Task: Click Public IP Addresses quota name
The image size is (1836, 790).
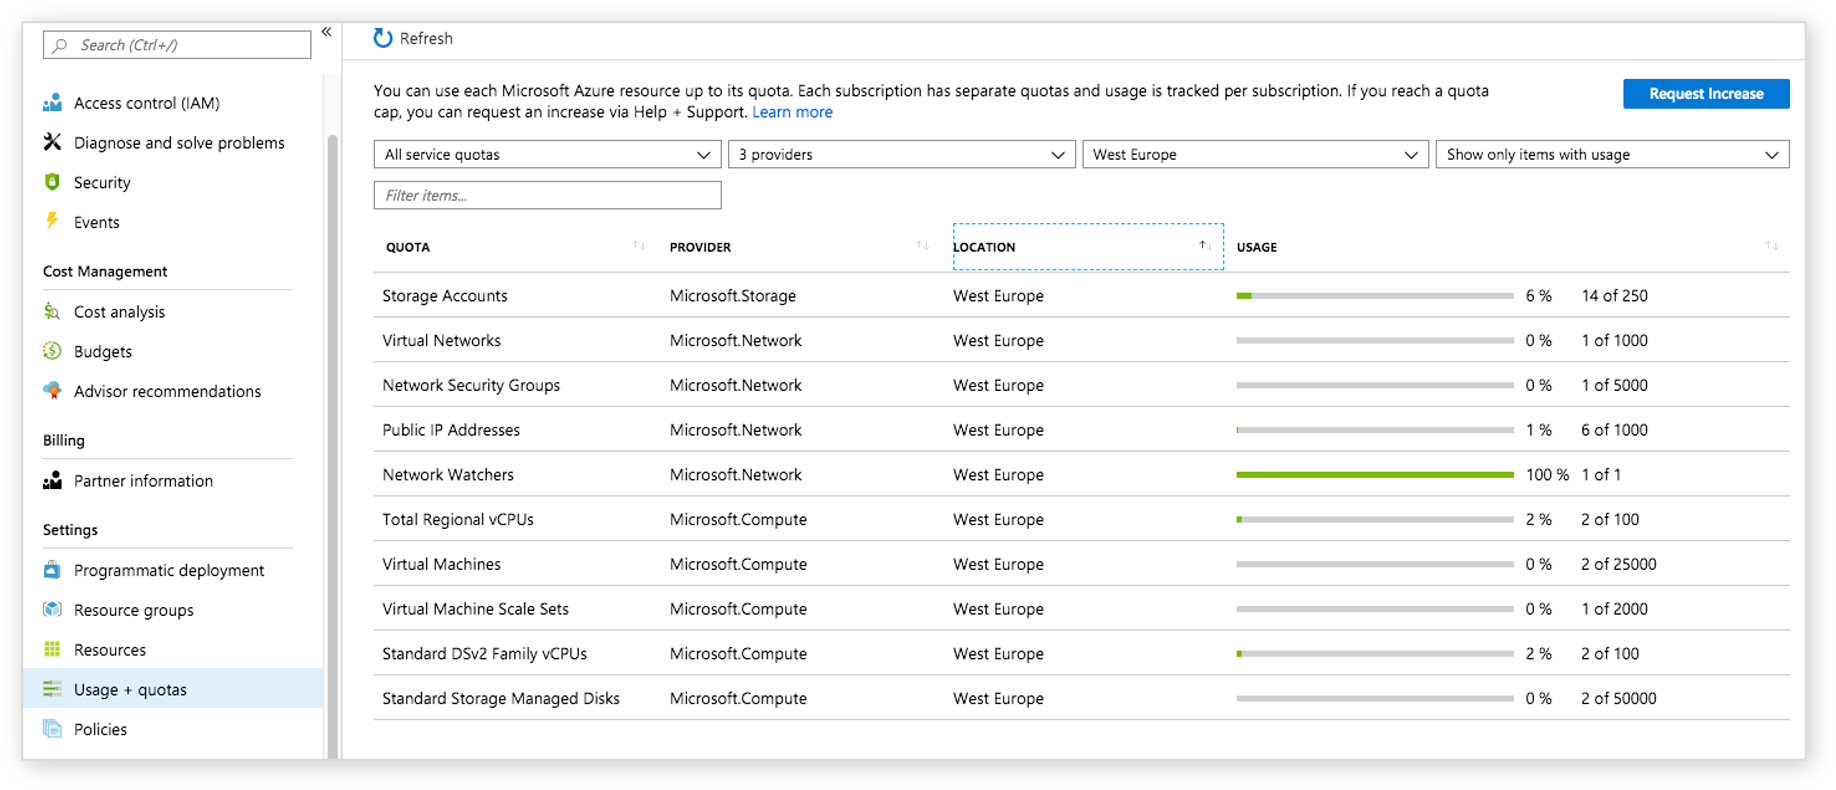Action: (451, 430)
